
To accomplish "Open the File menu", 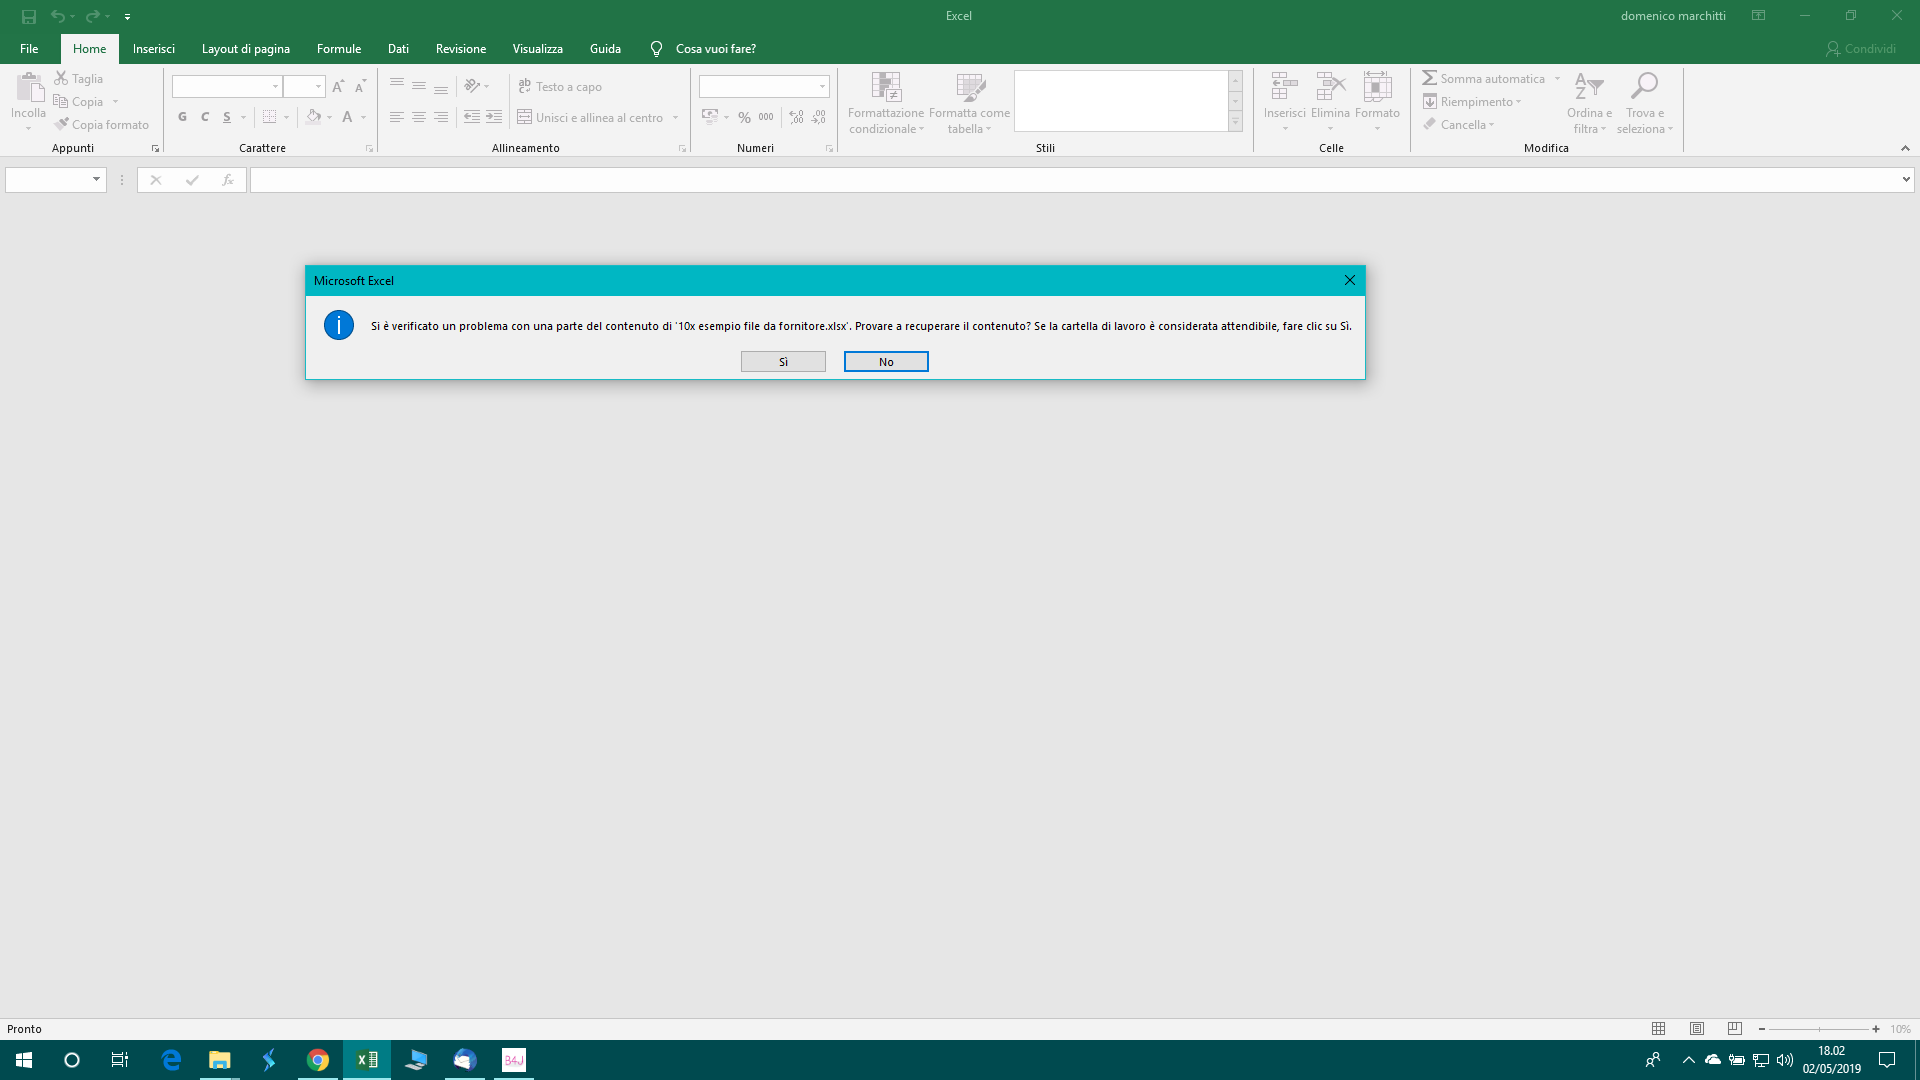I will 29,49.
